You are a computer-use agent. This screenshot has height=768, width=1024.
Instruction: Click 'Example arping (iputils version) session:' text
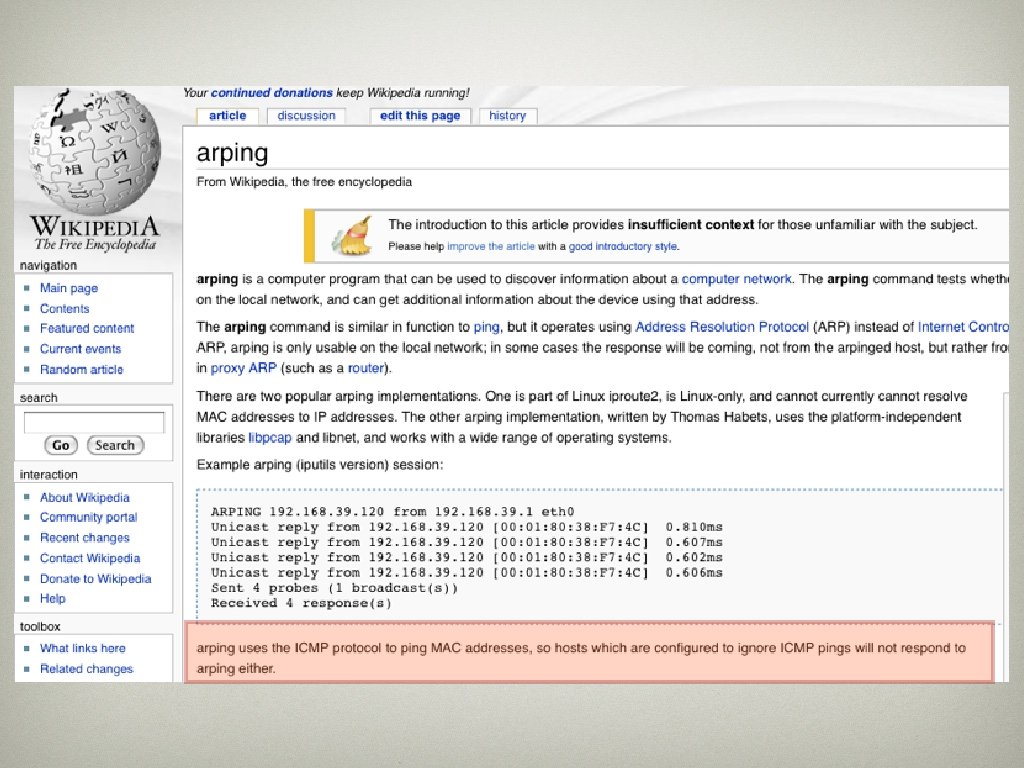(x=319, y=464)
